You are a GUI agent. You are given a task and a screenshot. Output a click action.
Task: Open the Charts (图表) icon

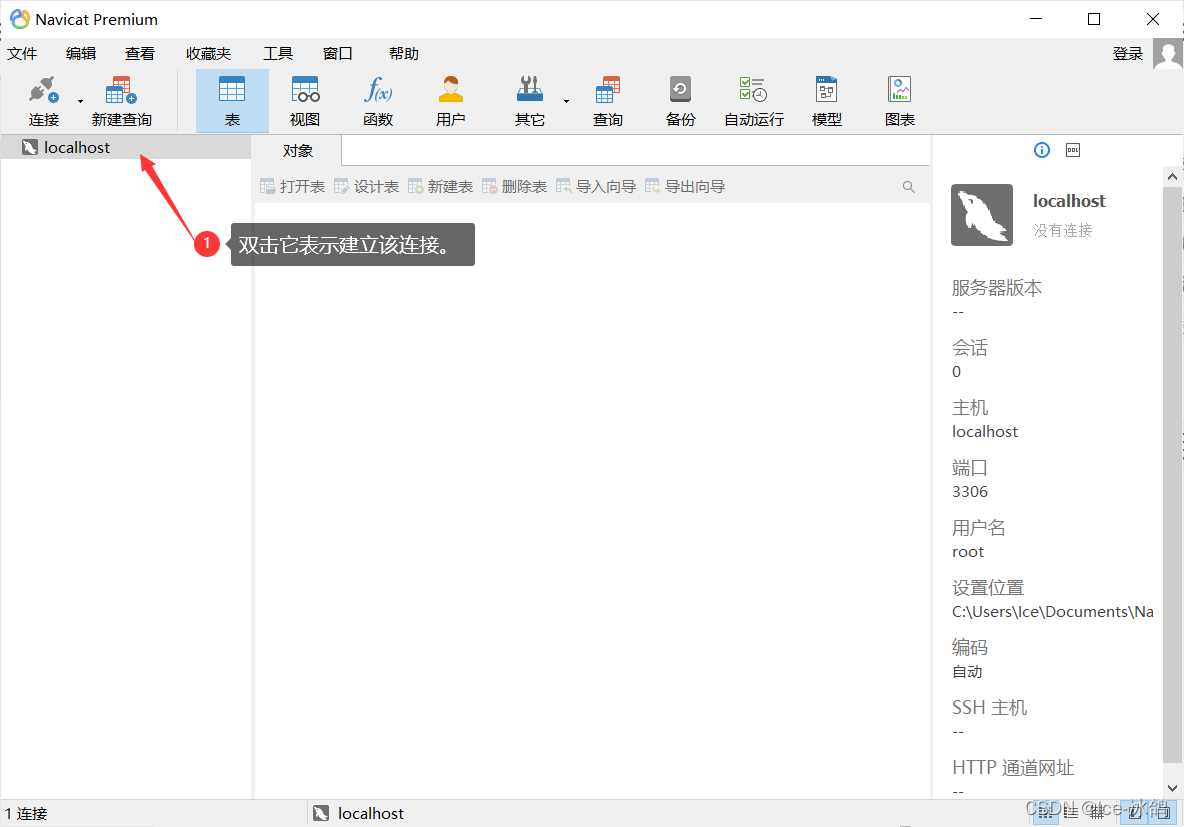coord(899,100)
